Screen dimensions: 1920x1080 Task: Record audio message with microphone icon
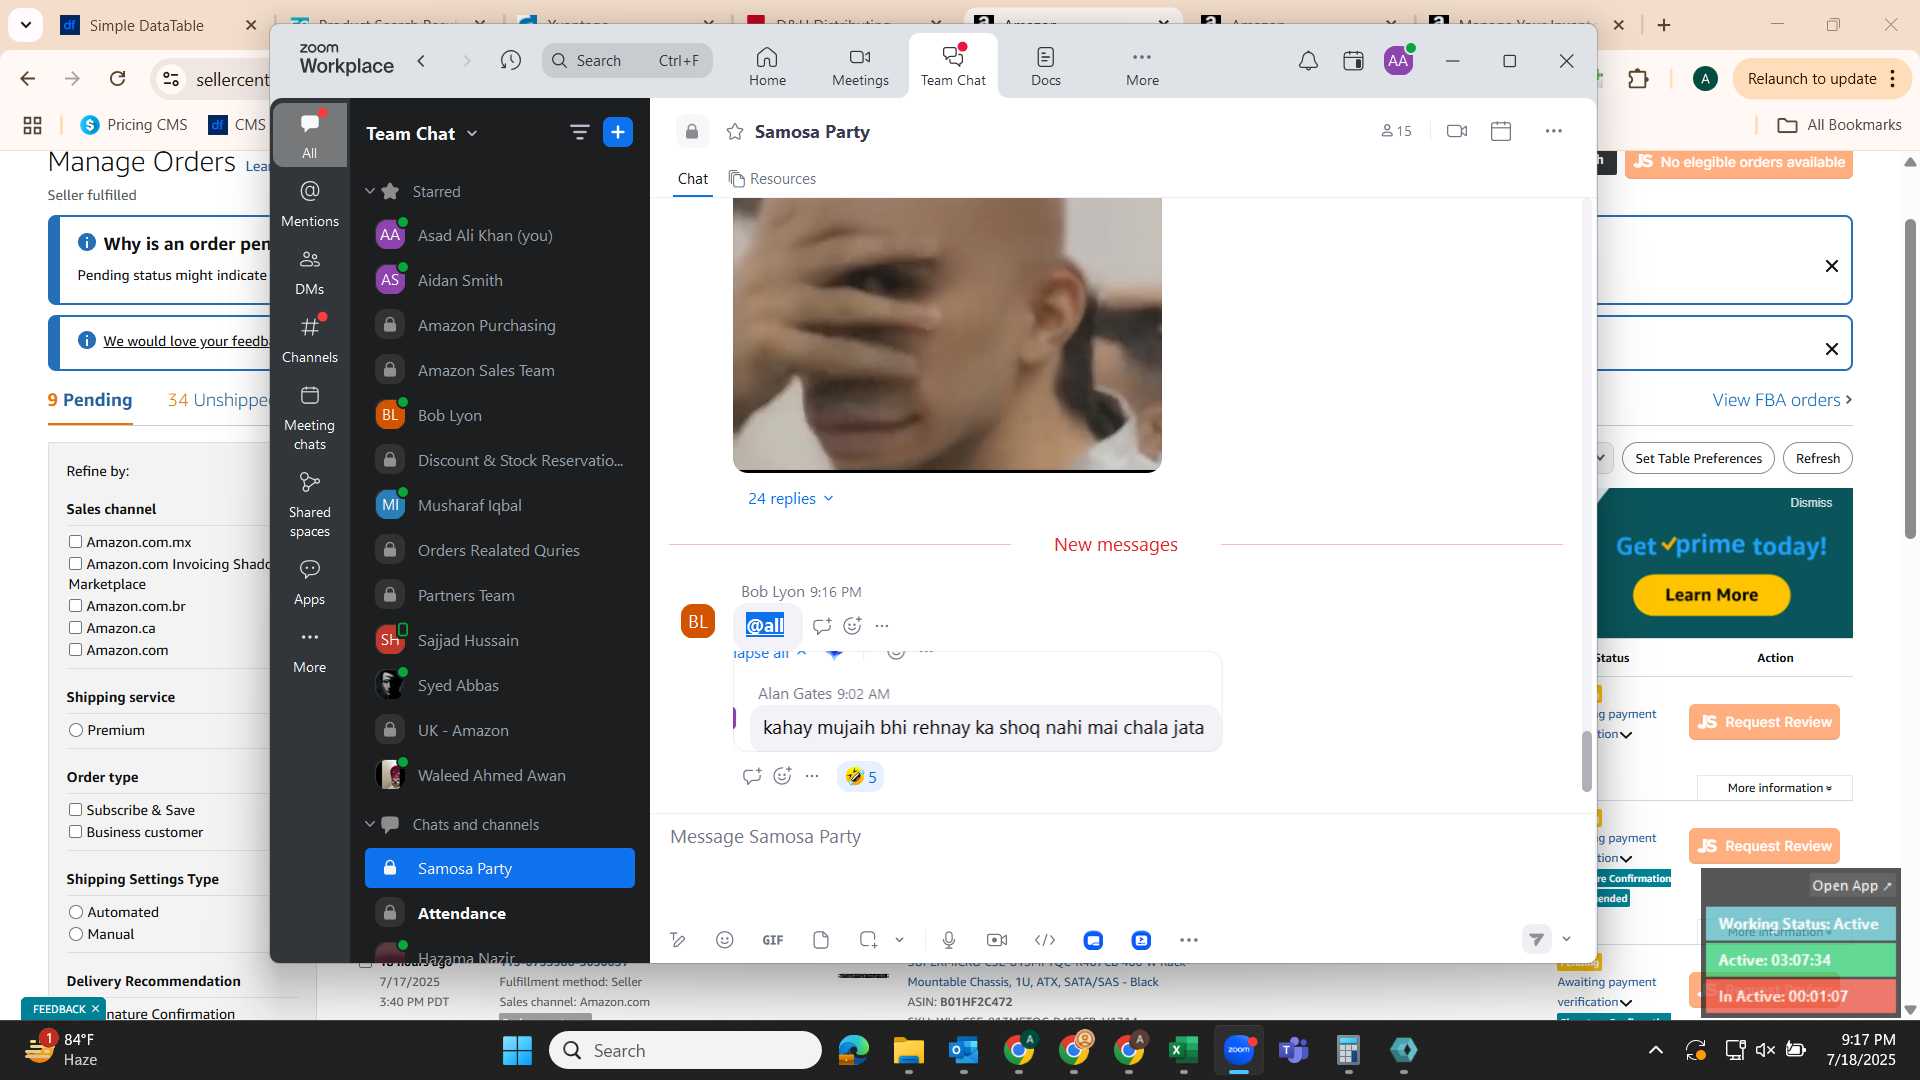(x=949, y=940)
